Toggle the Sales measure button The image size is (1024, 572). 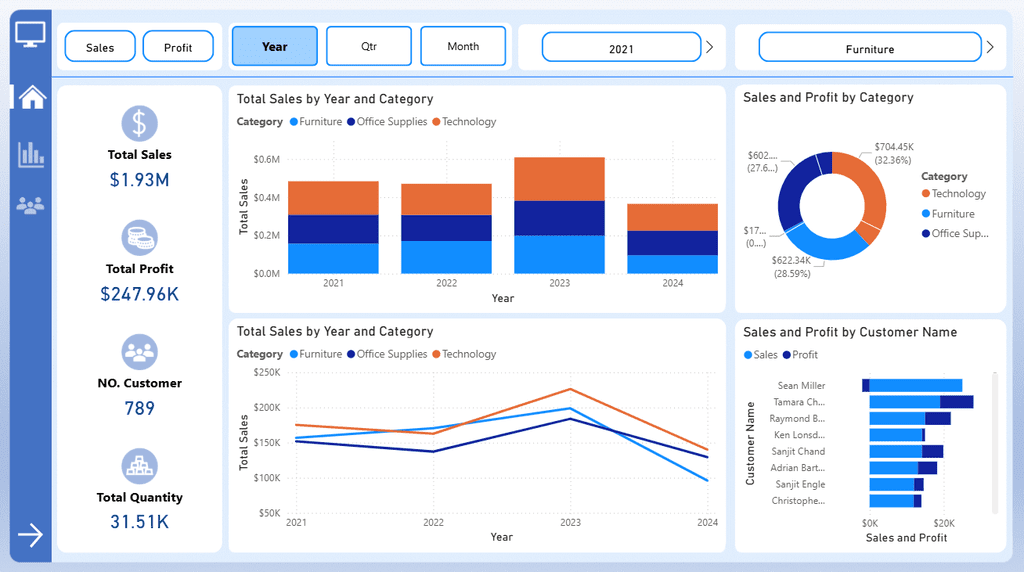(x=100, y=47)
